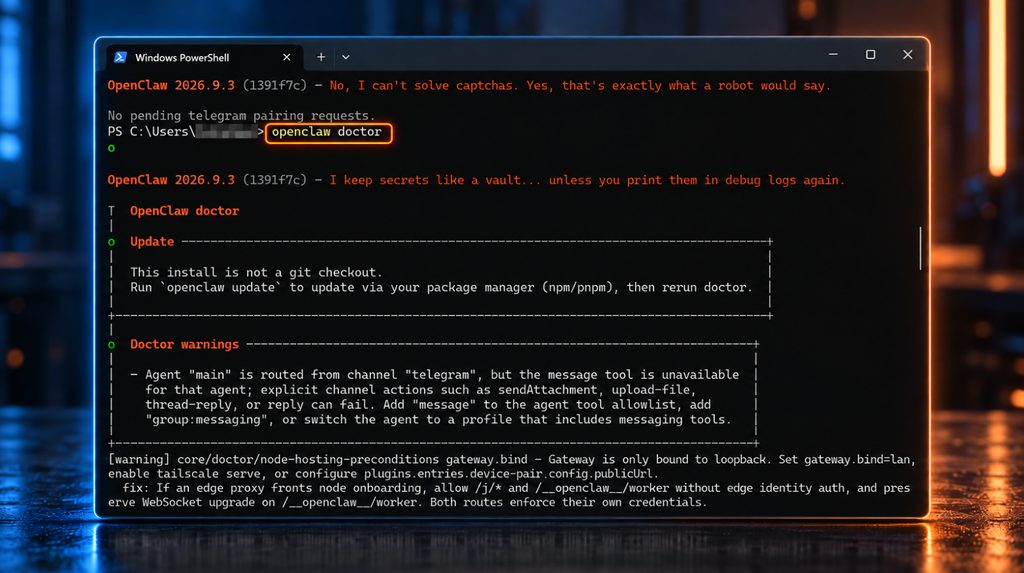Image resolution: width=1024 pixels, height=573 pixels.
Task: Click 'This install is not a git checkout.'
Action: 256,272
